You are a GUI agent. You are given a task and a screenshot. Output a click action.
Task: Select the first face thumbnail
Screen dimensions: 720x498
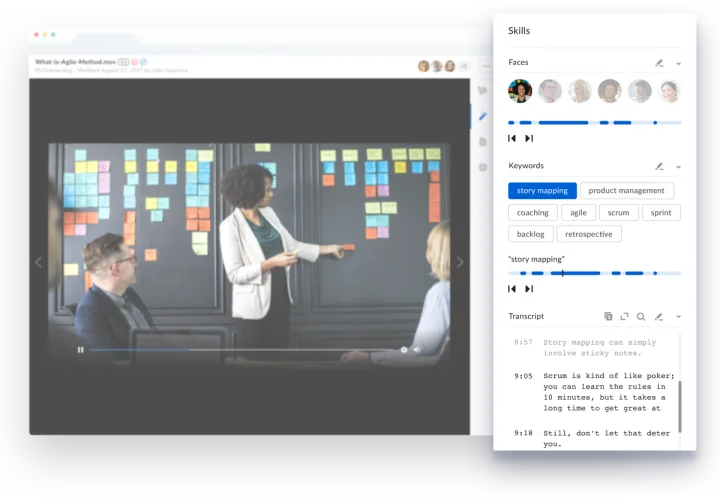520,91
